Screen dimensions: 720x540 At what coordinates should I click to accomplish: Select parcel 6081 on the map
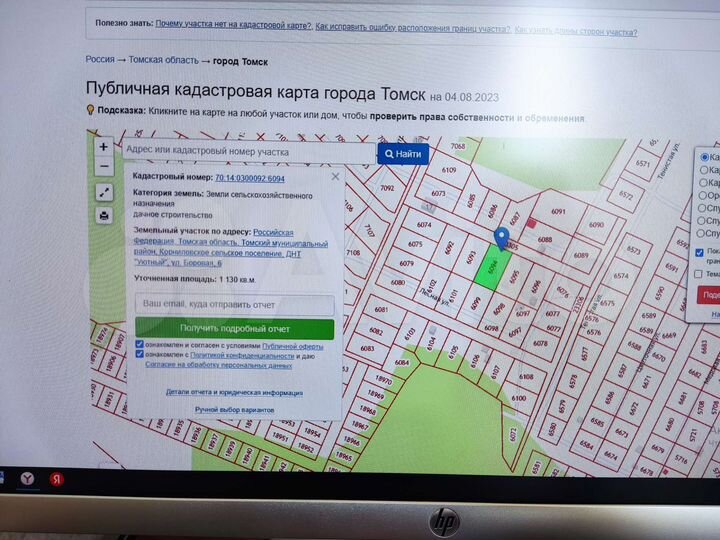point(381,310)
